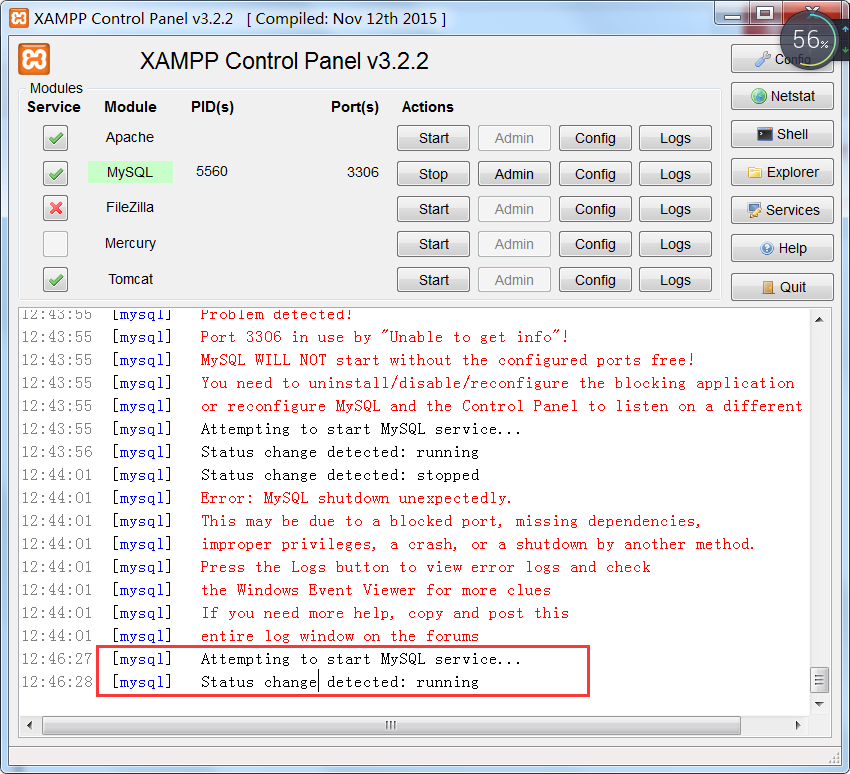This screenshot has height=774, width=850.
Task: Click the Help question-mark icon button
Action: [x=781, y=248]
